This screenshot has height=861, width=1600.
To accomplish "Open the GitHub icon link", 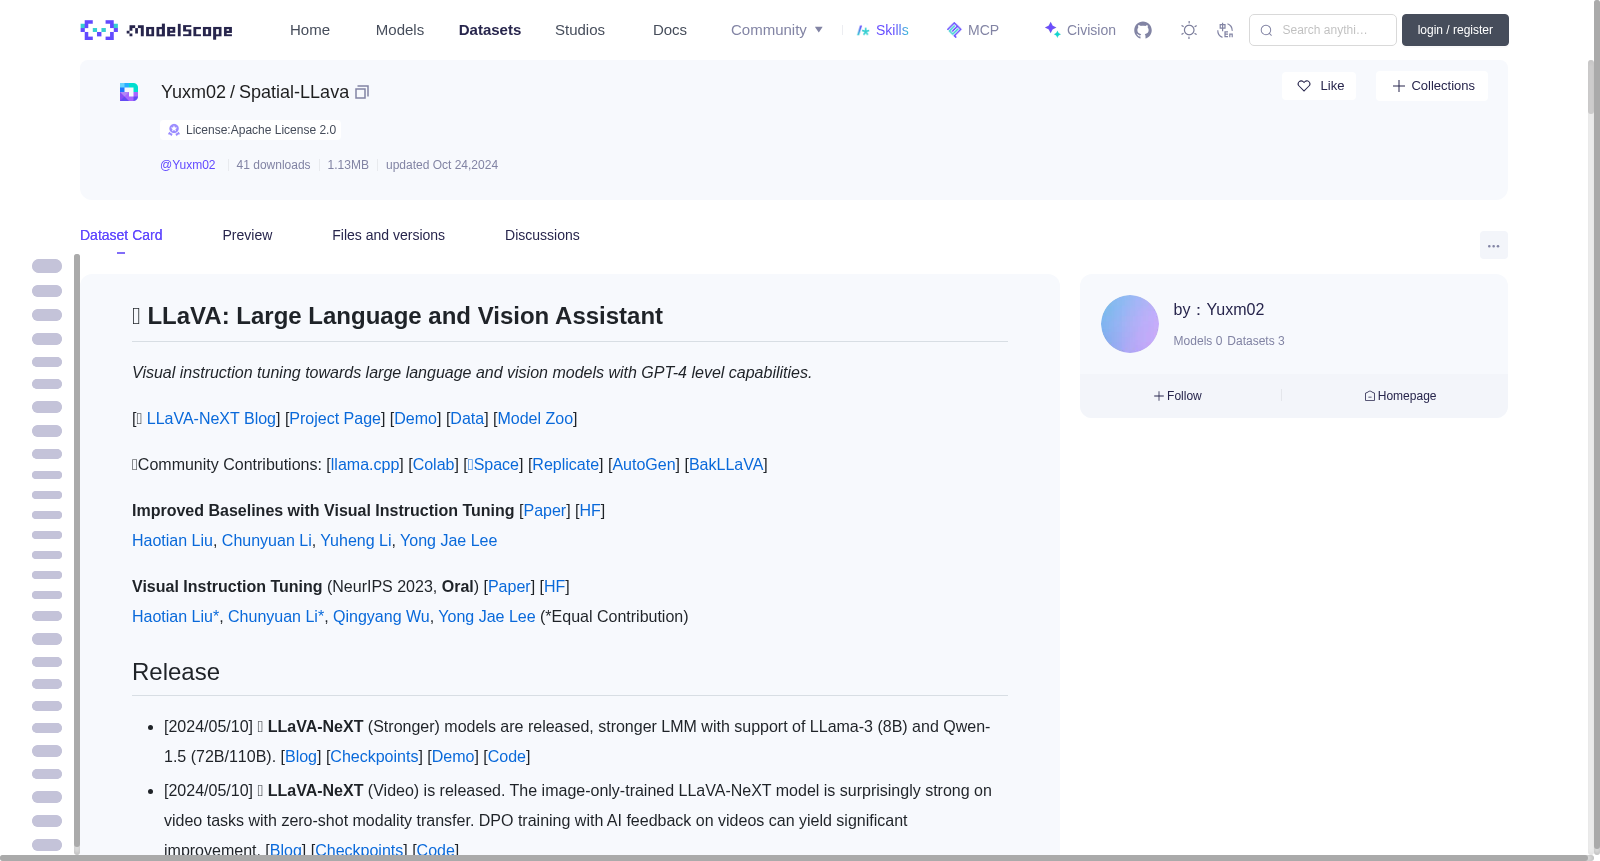I will pyautogui.click(x=1143, y=30).
